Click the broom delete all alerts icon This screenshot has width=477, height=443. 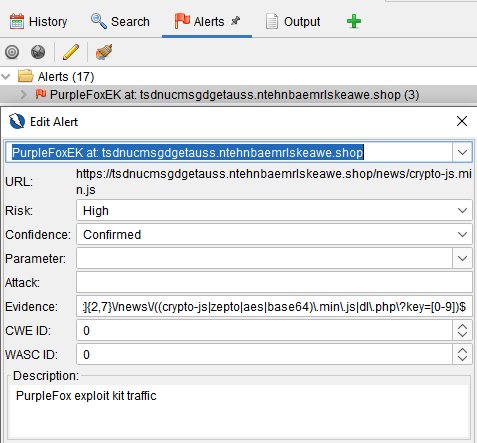click(104, 52)
